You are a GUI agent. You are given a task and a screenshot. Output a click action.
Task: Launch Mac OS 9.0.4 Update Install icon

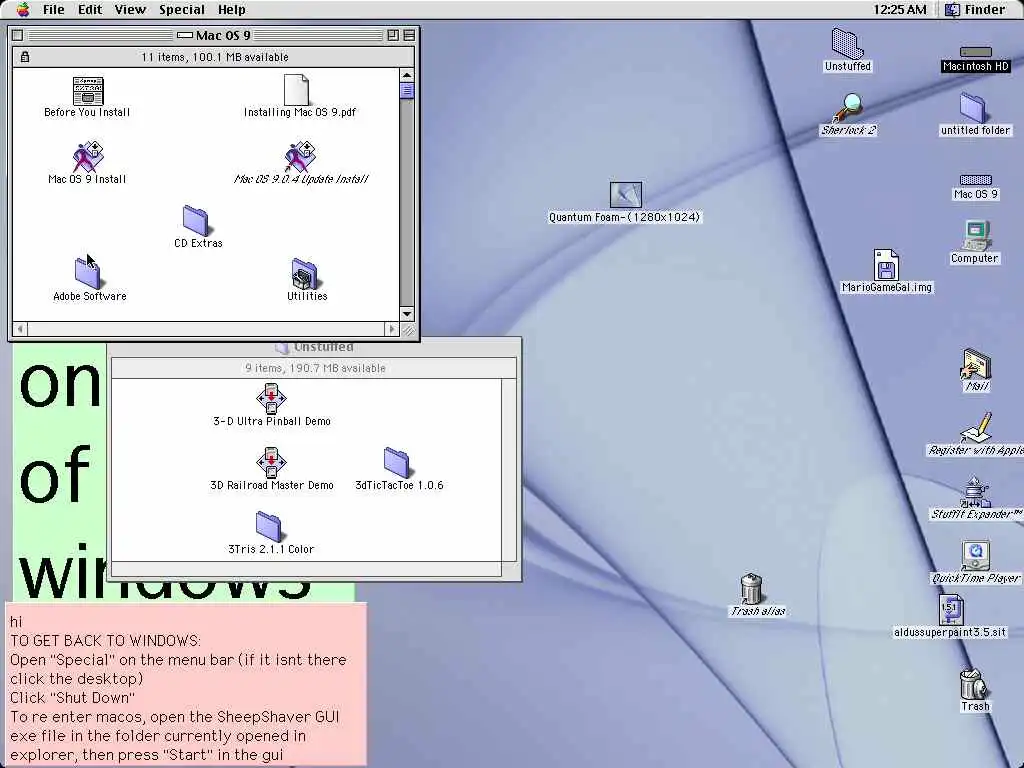(x=300, y=157)
